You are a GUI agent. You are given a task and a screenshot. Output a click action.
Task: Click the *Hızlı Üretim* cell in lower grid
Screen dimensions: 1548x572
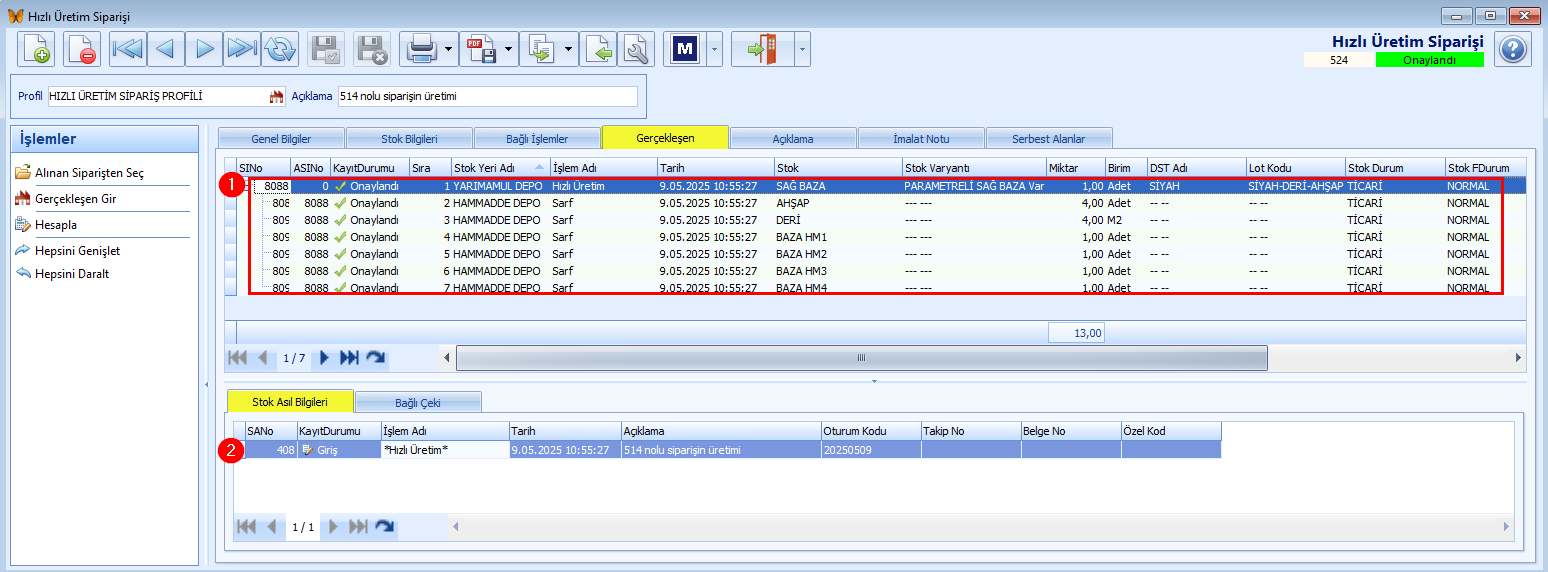point(444,450)
